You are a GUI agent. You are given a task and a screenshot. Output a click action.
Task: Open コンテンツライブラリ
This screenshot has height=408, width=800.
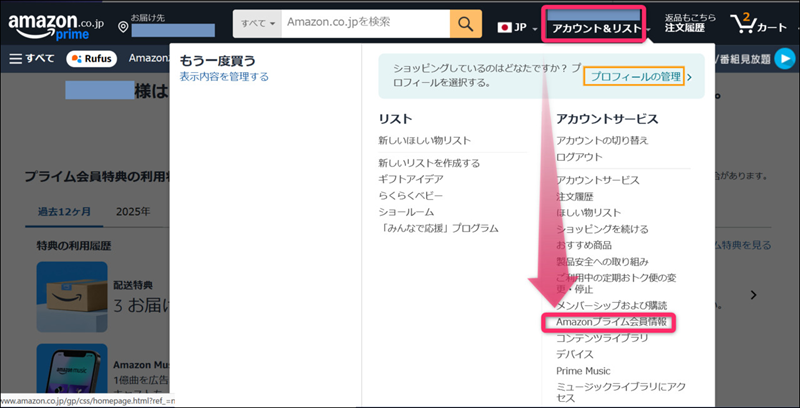coord(602,338)
